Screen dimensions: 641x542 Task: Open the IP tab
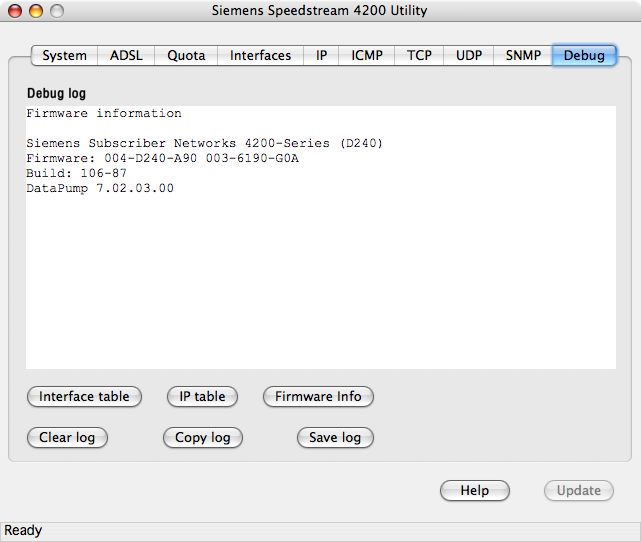[x=321, y=55]
